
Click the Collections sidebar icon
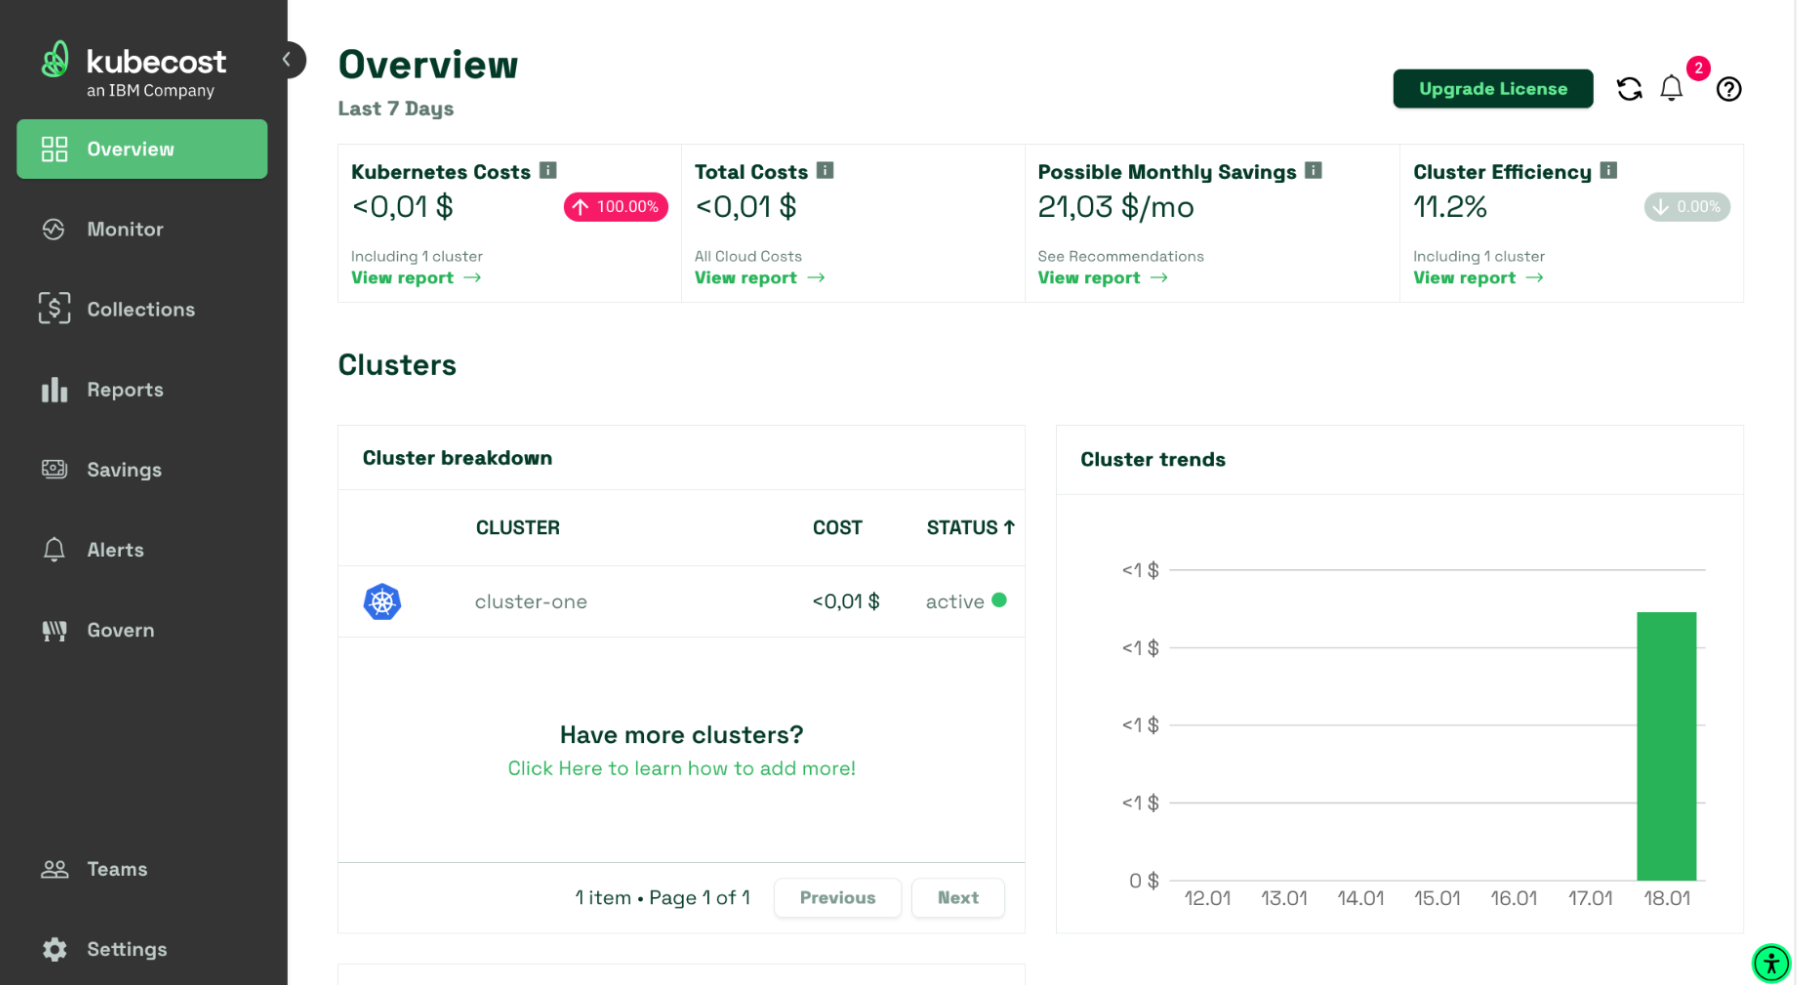coord(54,308)
